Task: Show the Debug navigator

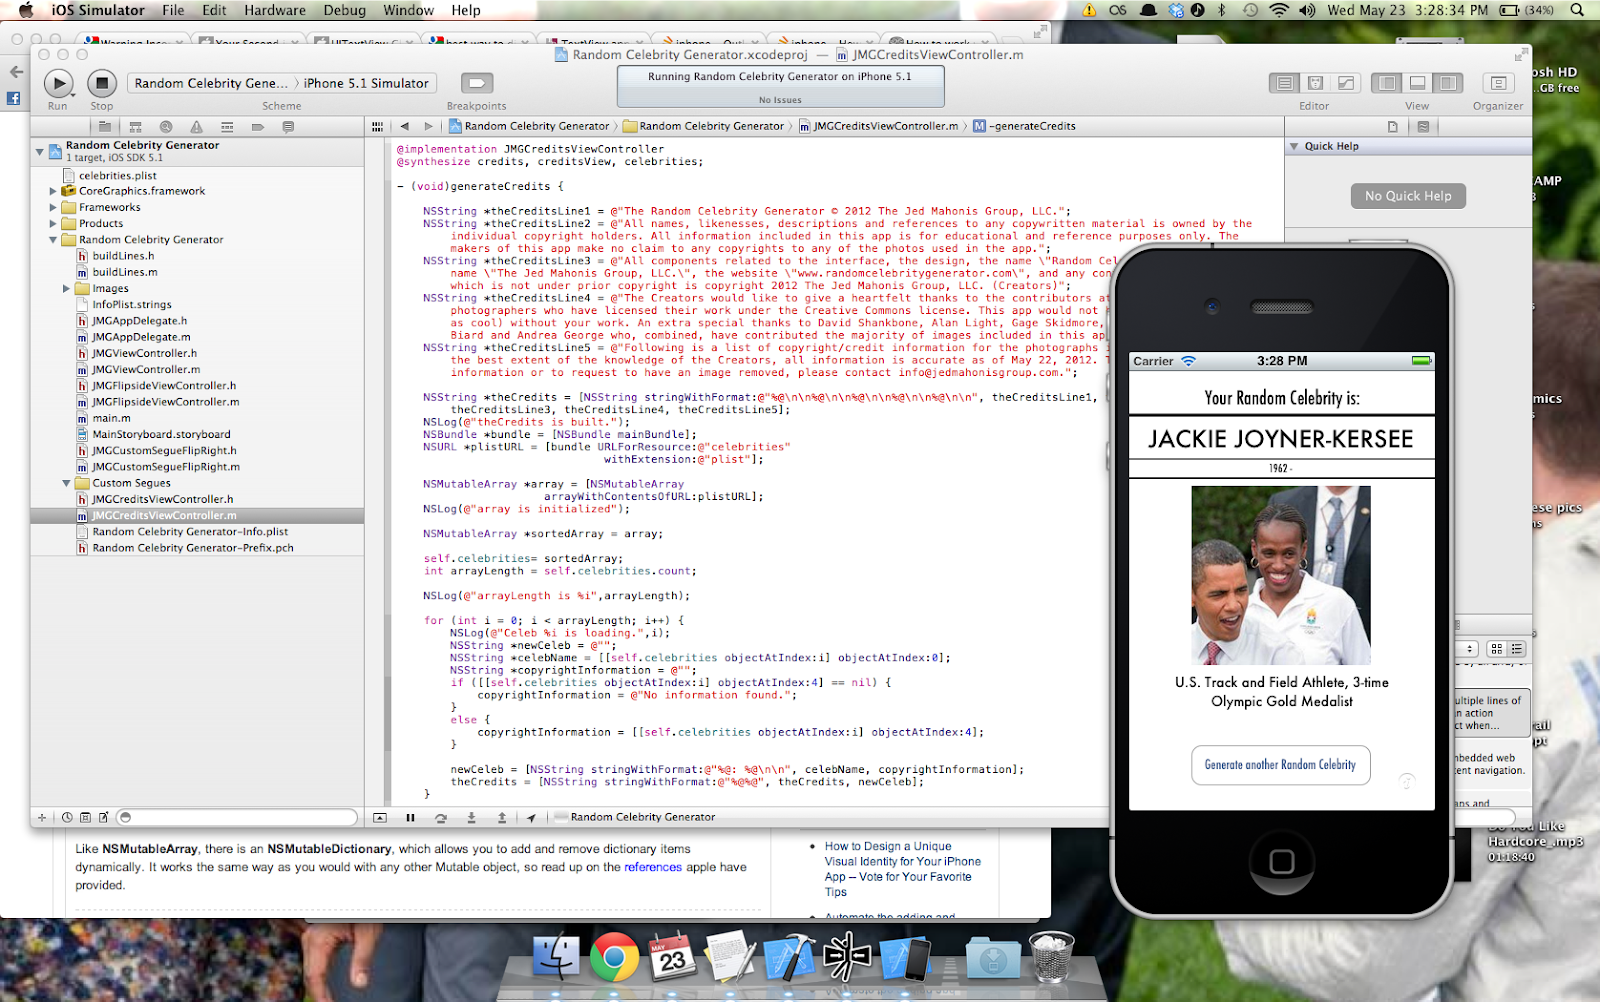Action: [227, 127]
